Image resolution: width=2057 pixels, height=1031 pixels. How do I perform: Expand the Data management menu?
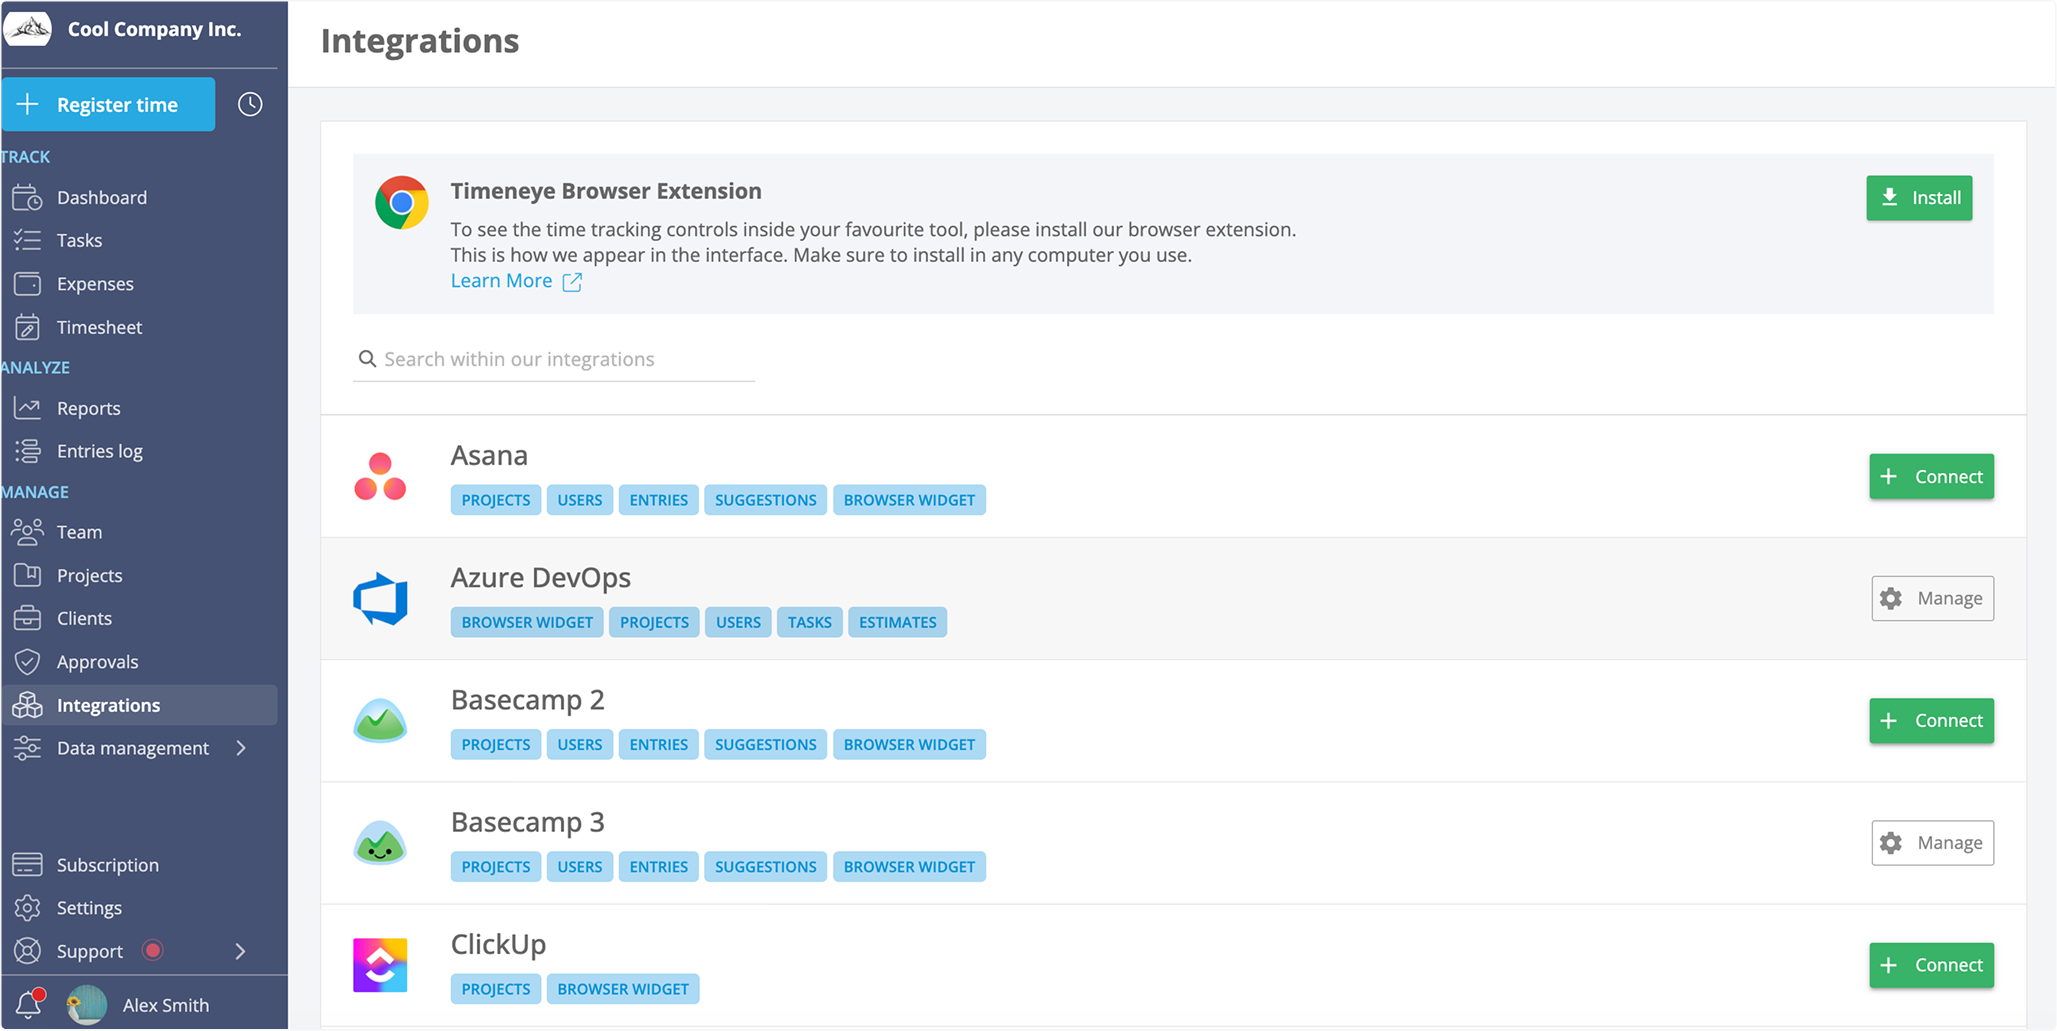240,747
